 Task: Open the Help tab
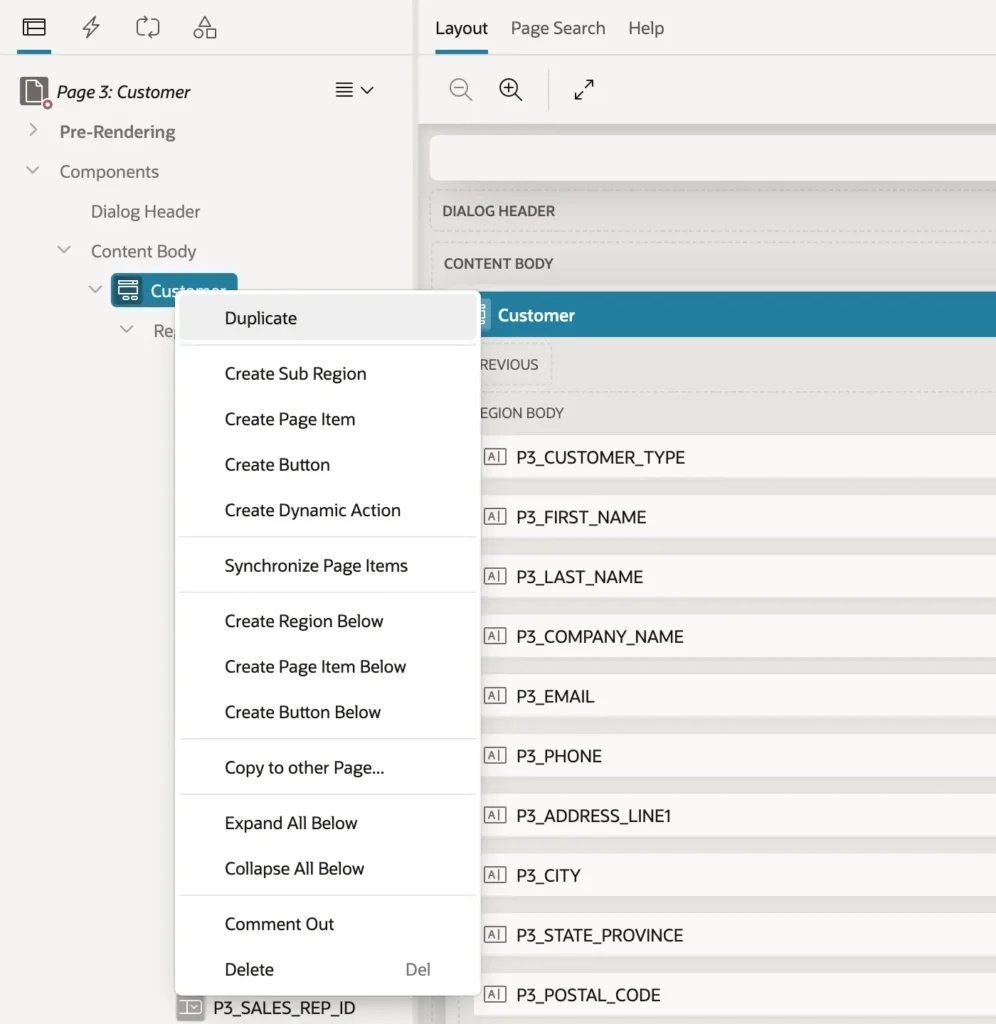[646, 28]
